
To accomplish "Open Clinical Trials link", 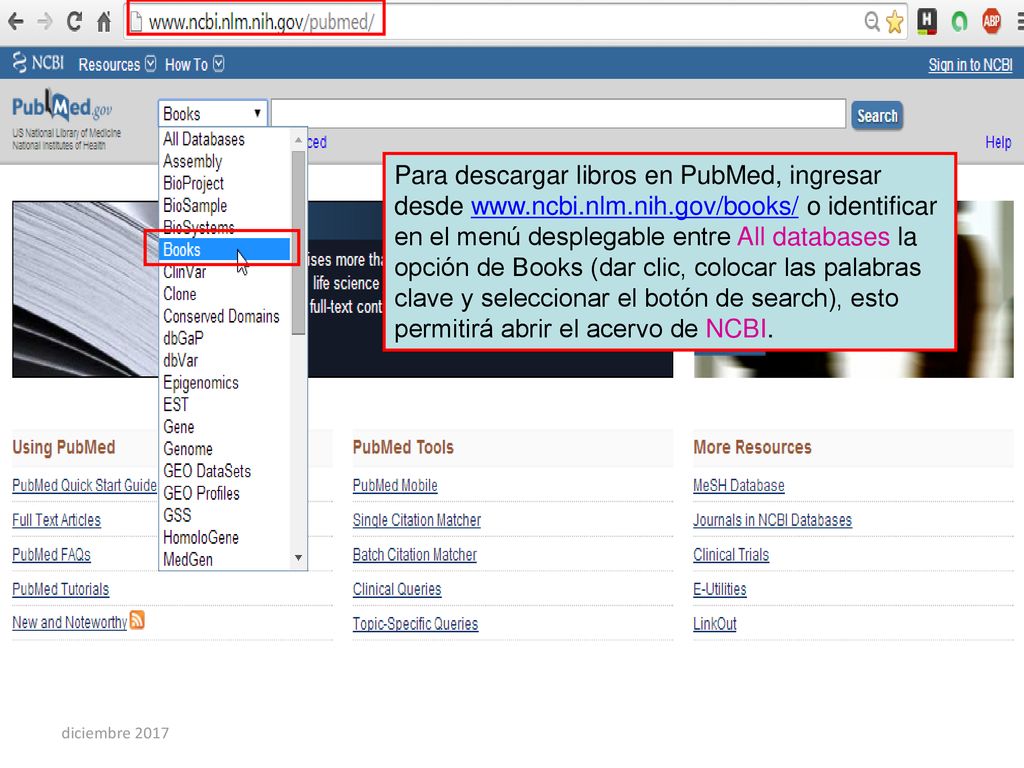I will coord(731,554).
